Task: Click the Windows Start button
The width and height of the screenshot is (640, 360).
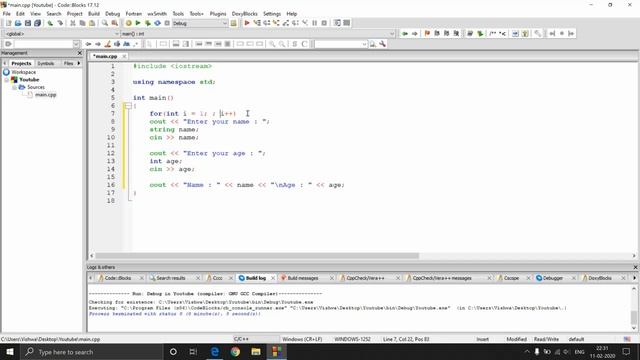Action: 9,351
